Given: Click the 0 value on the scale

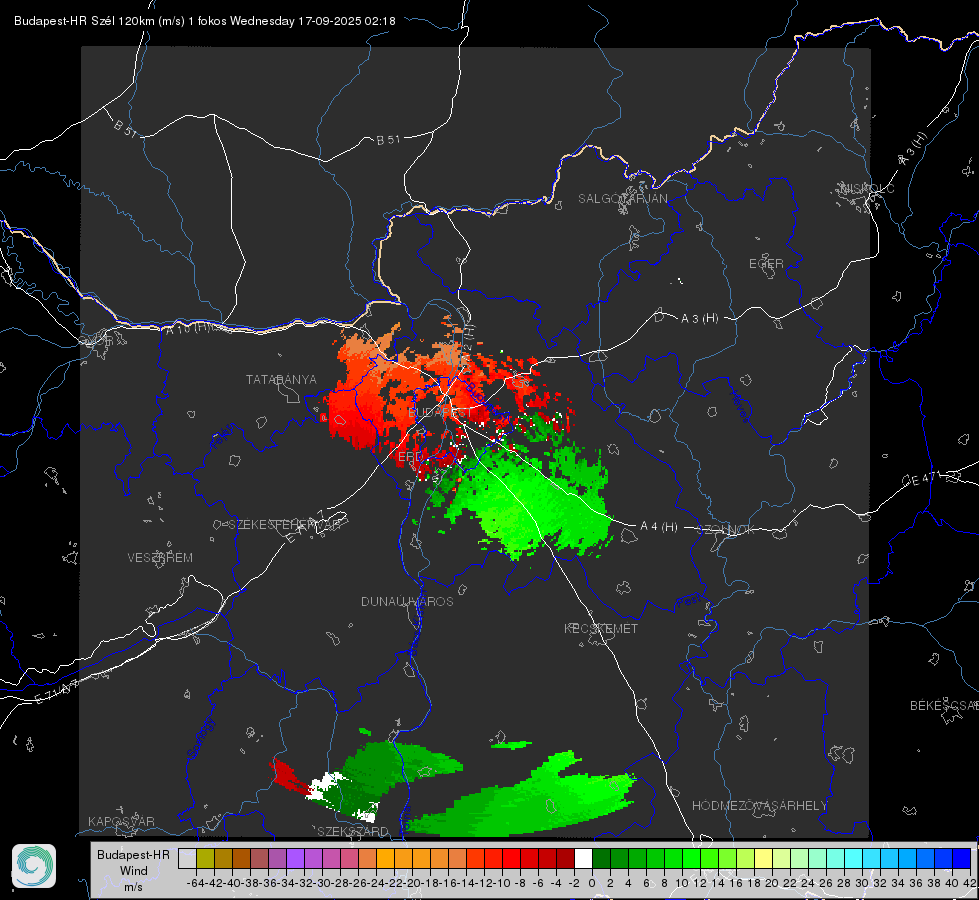Looking at the screenshot, I should (592, 883).
